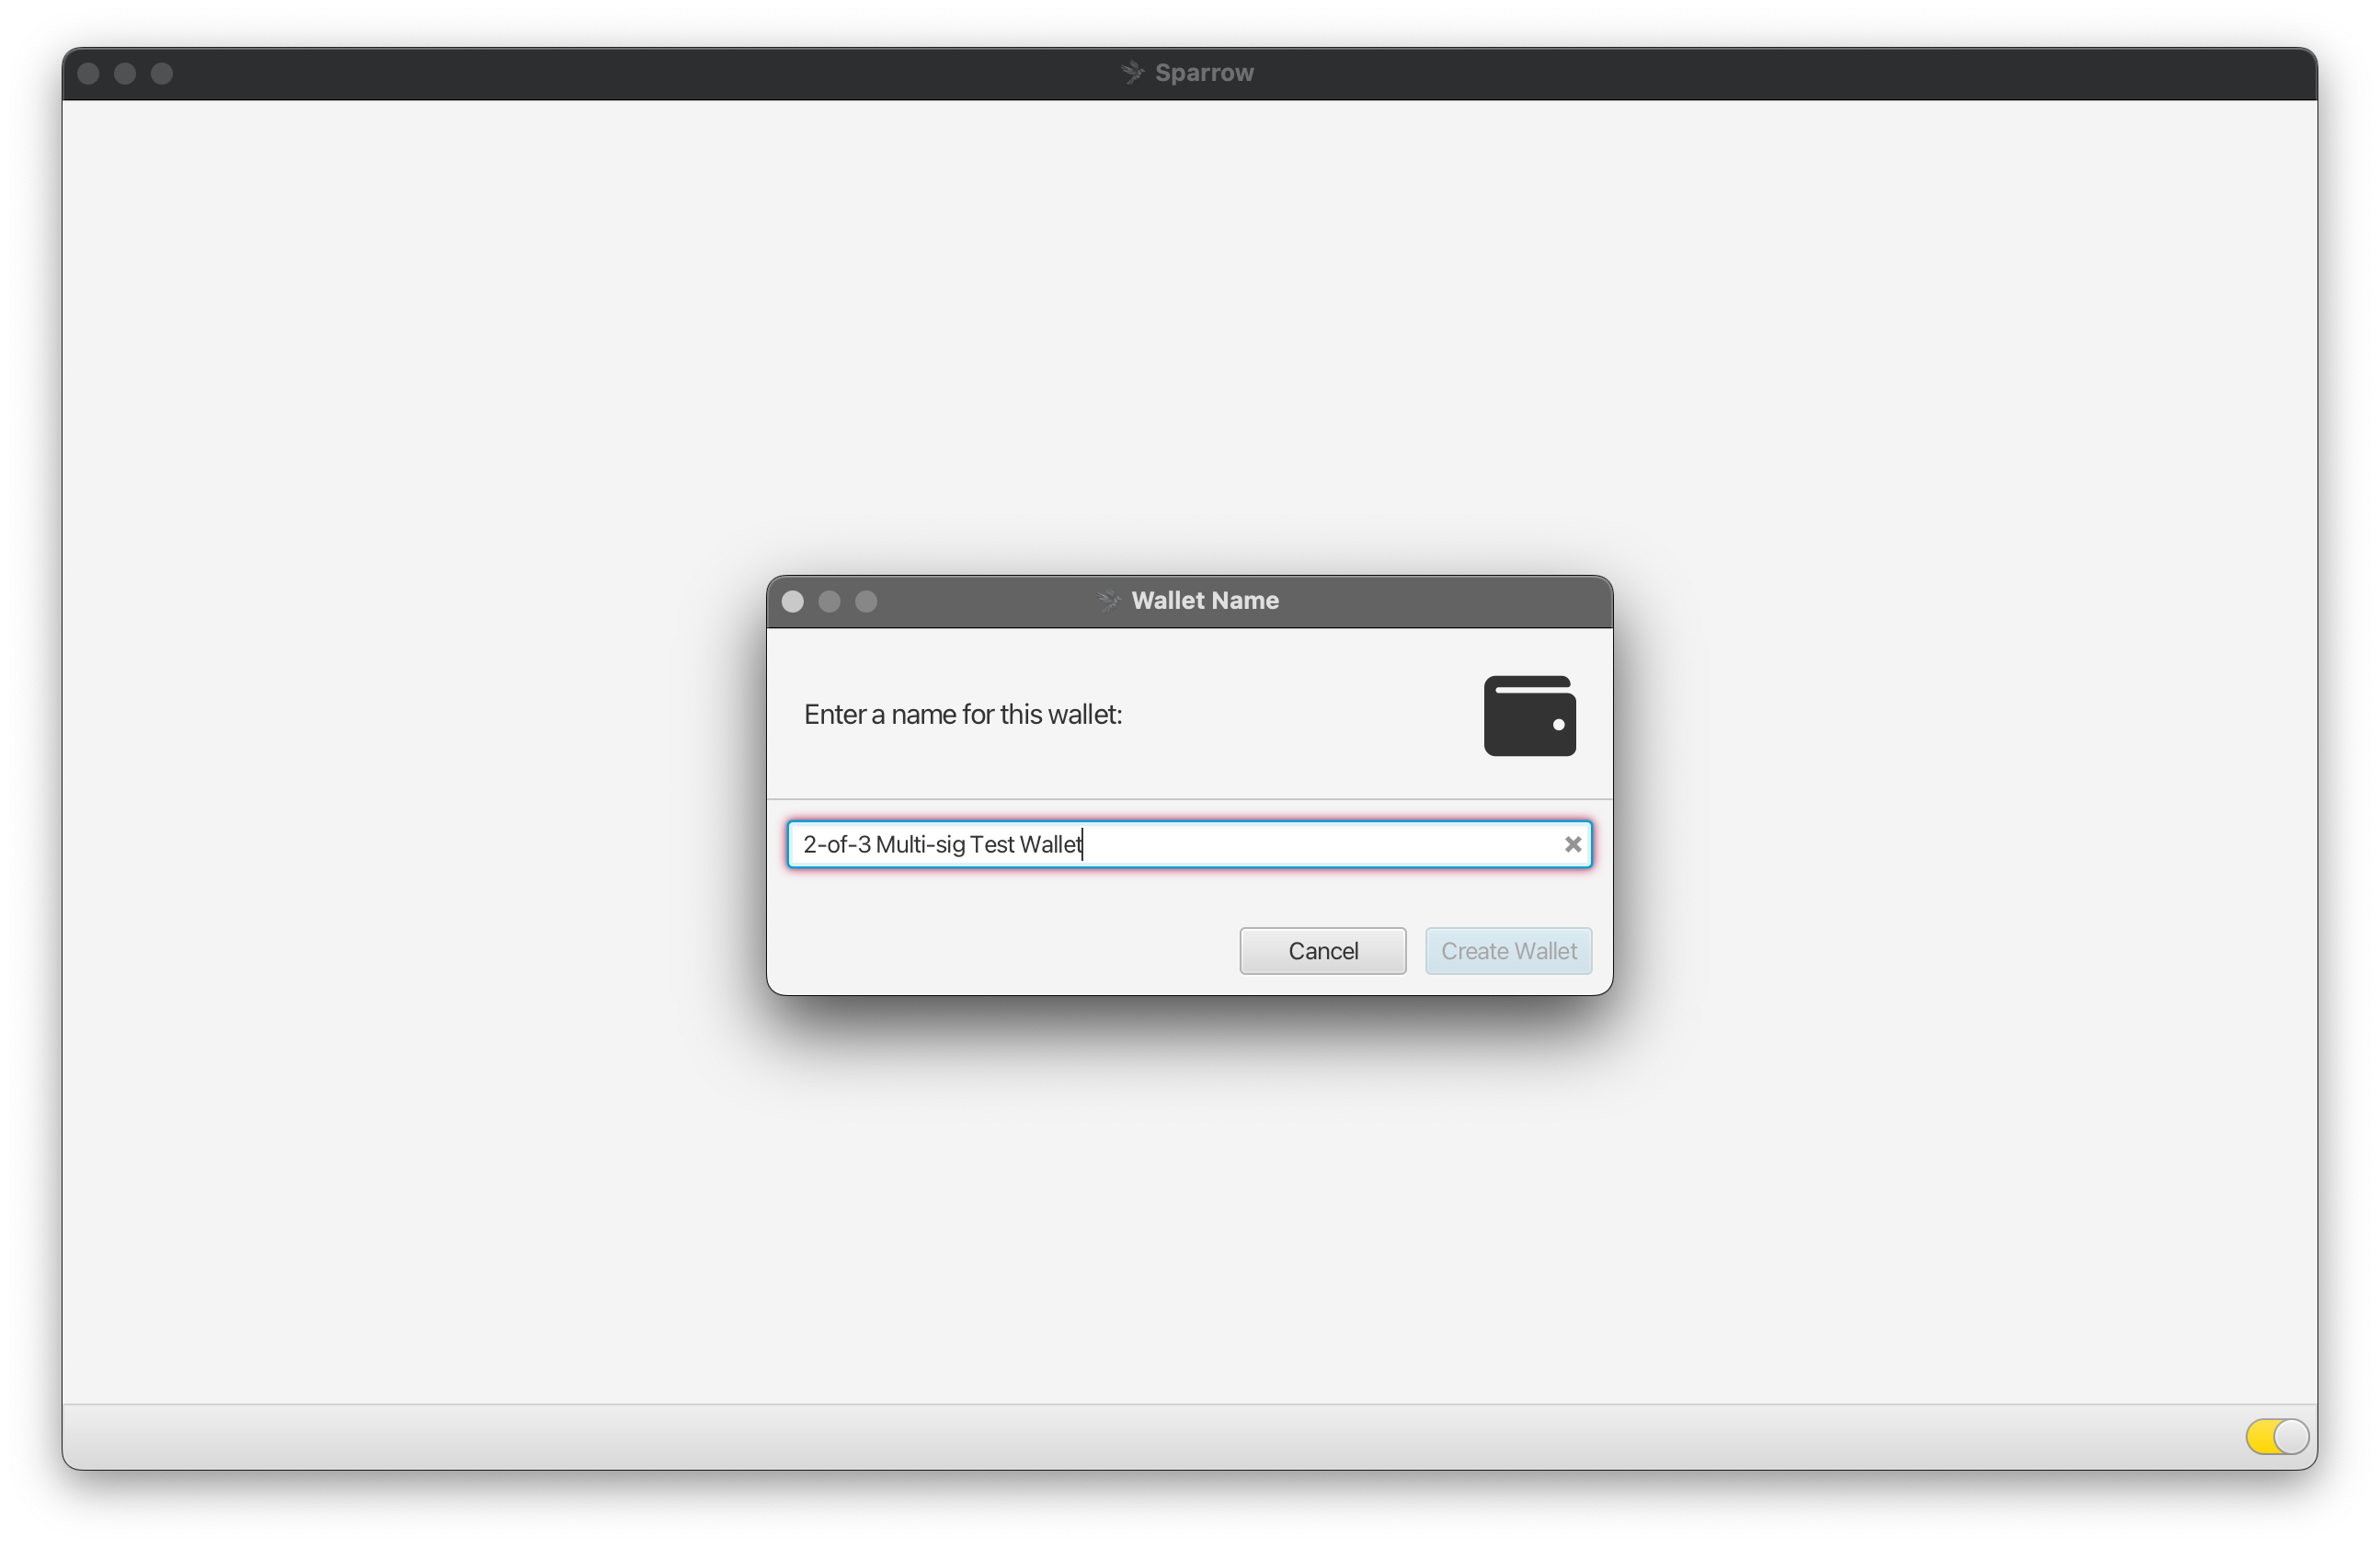Click the 'Enter a name for this wallet' label
The width and height of the screenshot is (2380, 1547).
coord(962,714)
